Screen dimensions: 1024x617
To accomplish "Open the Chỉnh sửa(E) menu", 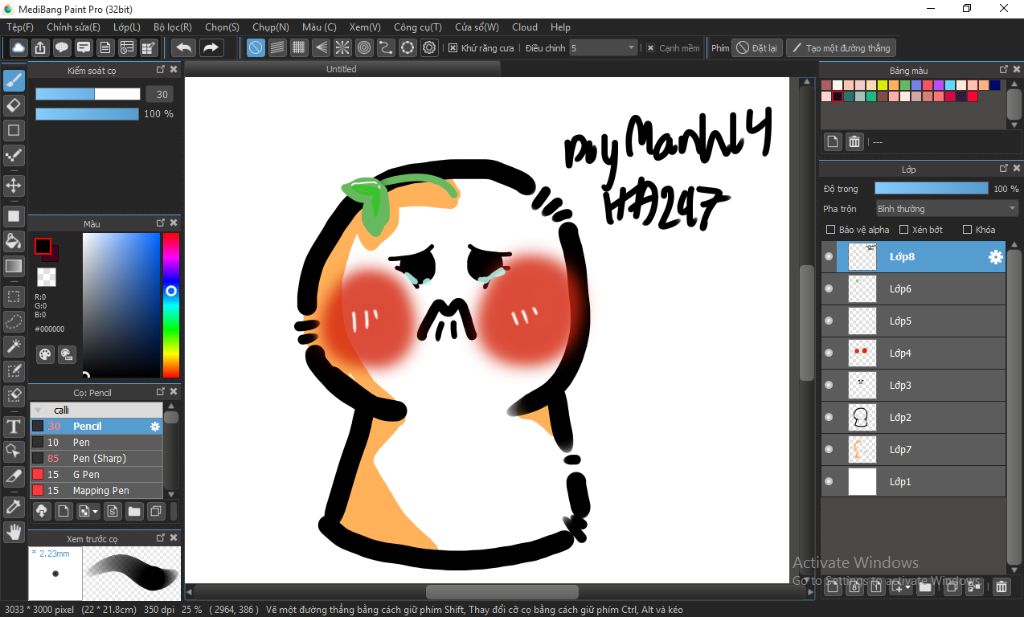I will coord(73,27).
